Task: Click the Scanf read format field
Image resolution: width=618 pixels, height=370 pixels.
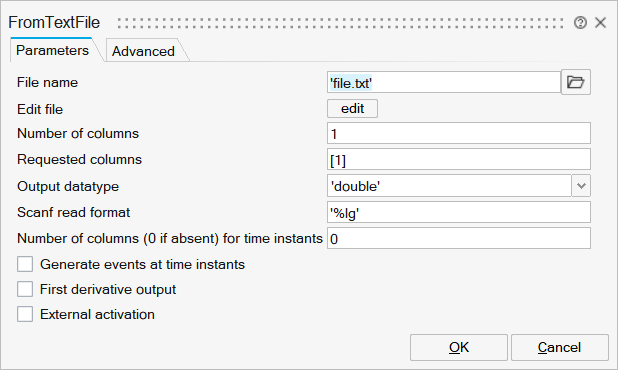Action: (459, 212)
